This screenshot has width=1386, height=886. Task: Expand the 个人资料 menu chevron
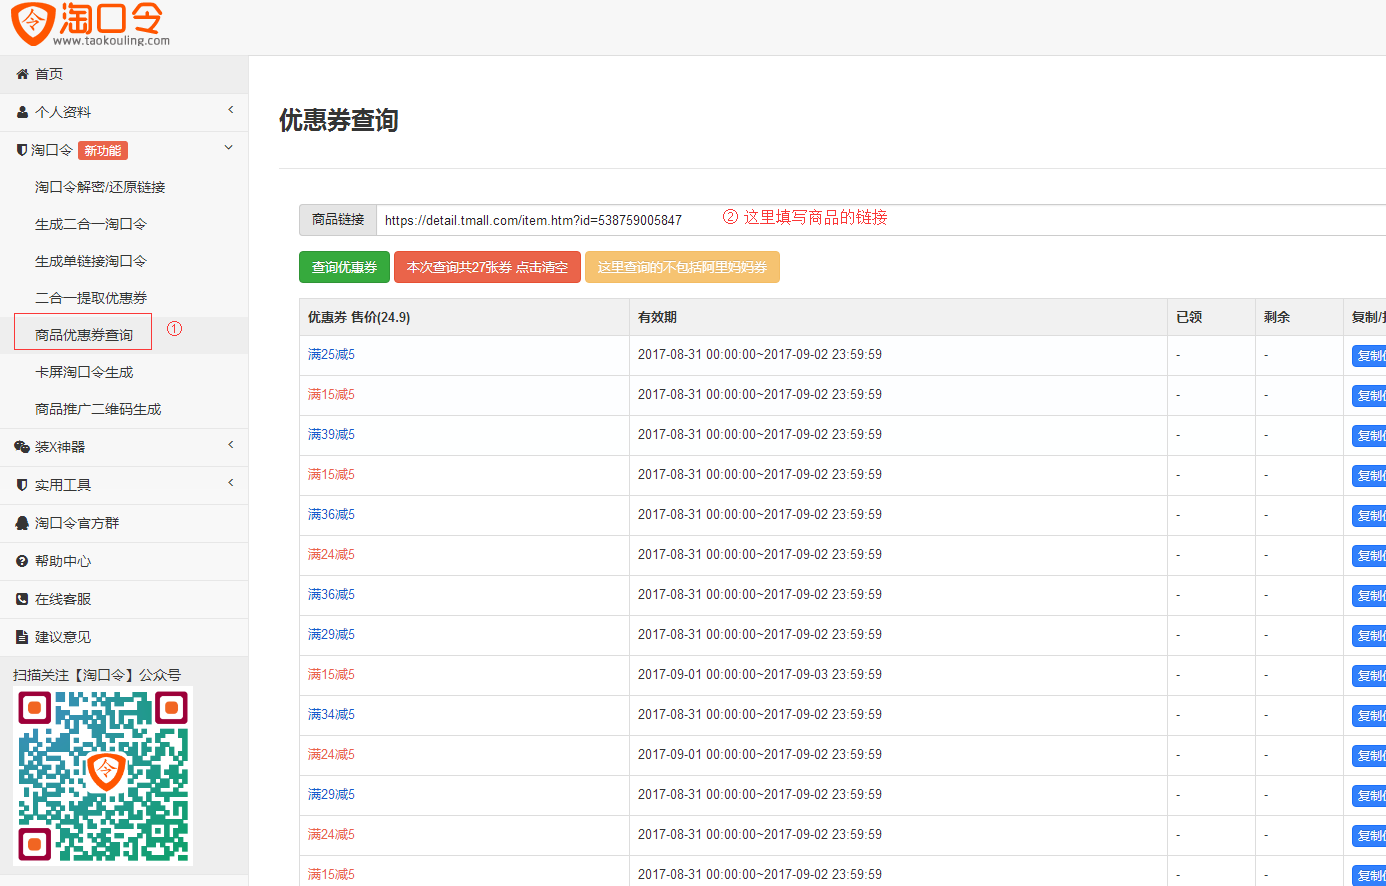231,110
